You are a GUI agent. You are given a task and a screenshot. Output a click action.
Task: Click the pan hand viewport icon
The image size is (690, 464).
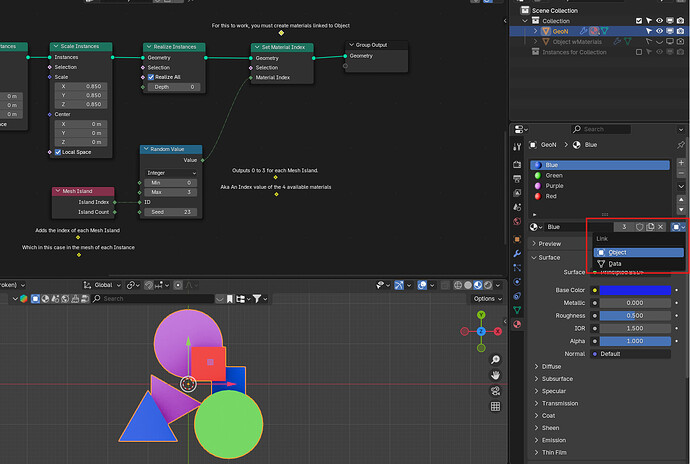click(x=495, y=375)
